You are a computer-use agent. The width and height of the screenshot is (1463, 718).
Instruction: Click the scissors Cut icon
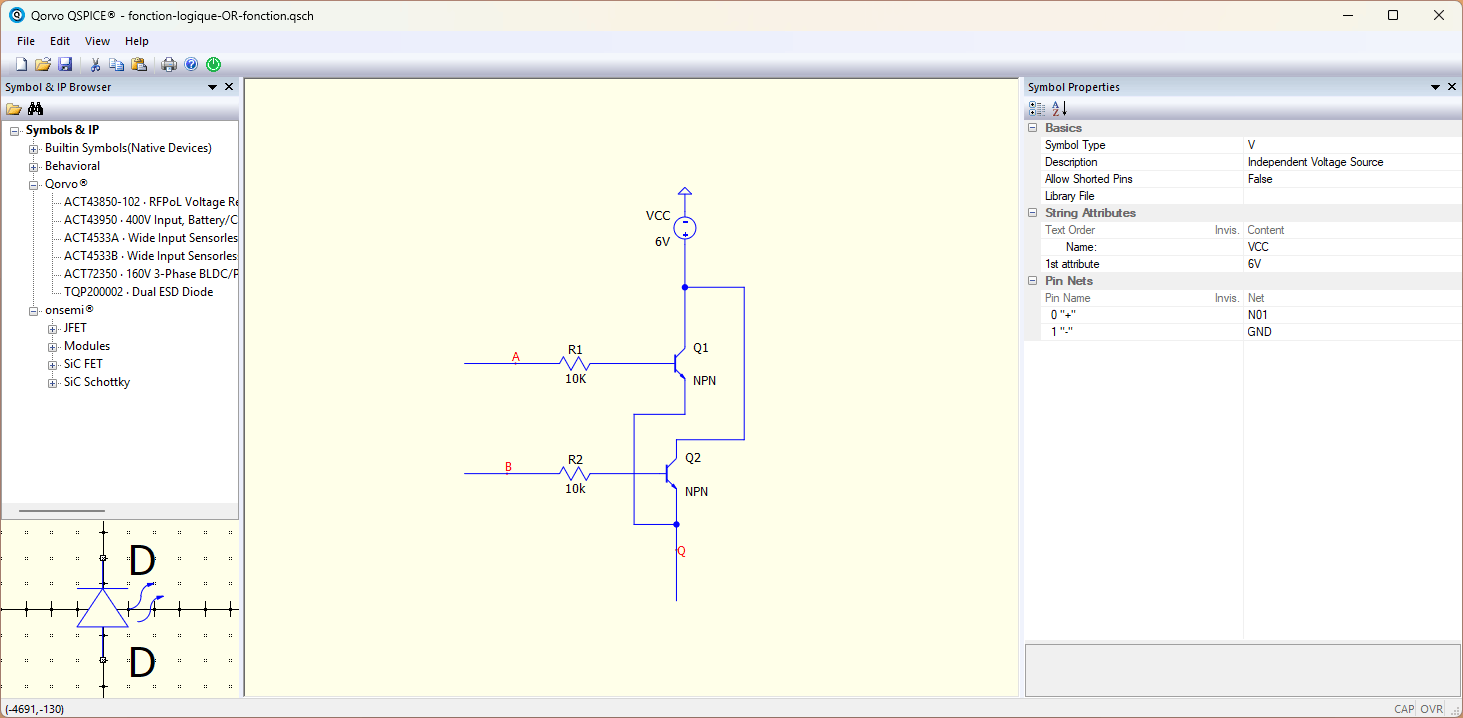[96, 64]
